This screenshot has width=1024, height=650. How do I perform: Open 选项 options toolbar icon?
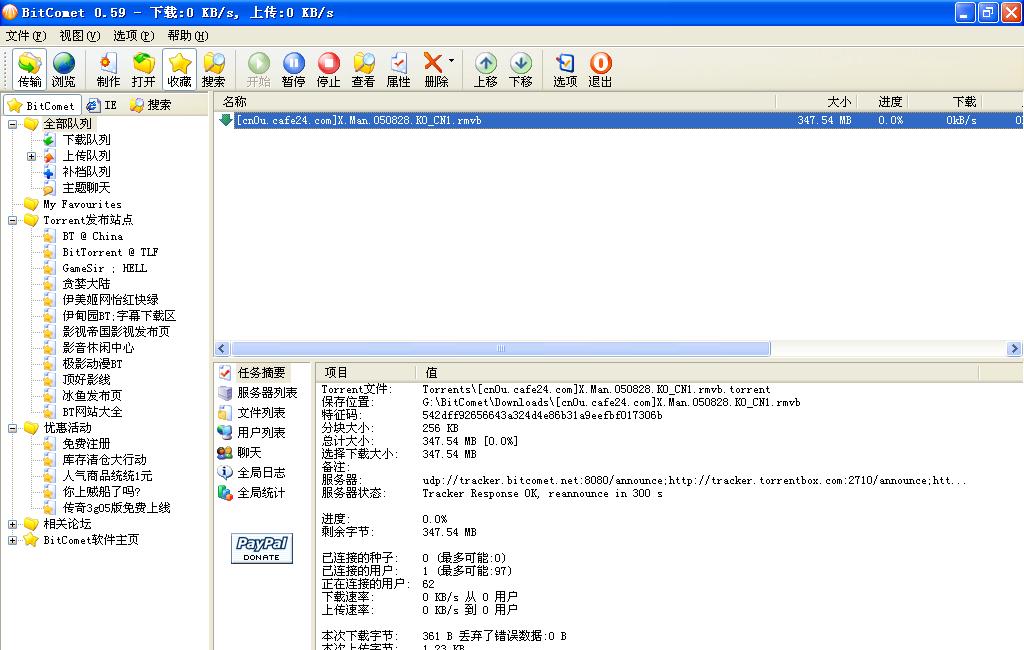click(565, 69)
